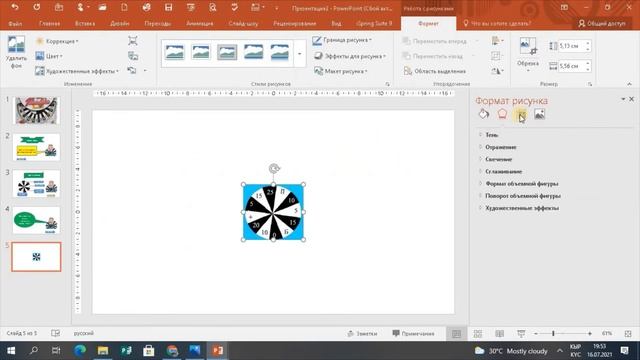The height and width of the screenshot is (360, 640).
Task: Select slide 3 thumbnail
Action: 36,184
